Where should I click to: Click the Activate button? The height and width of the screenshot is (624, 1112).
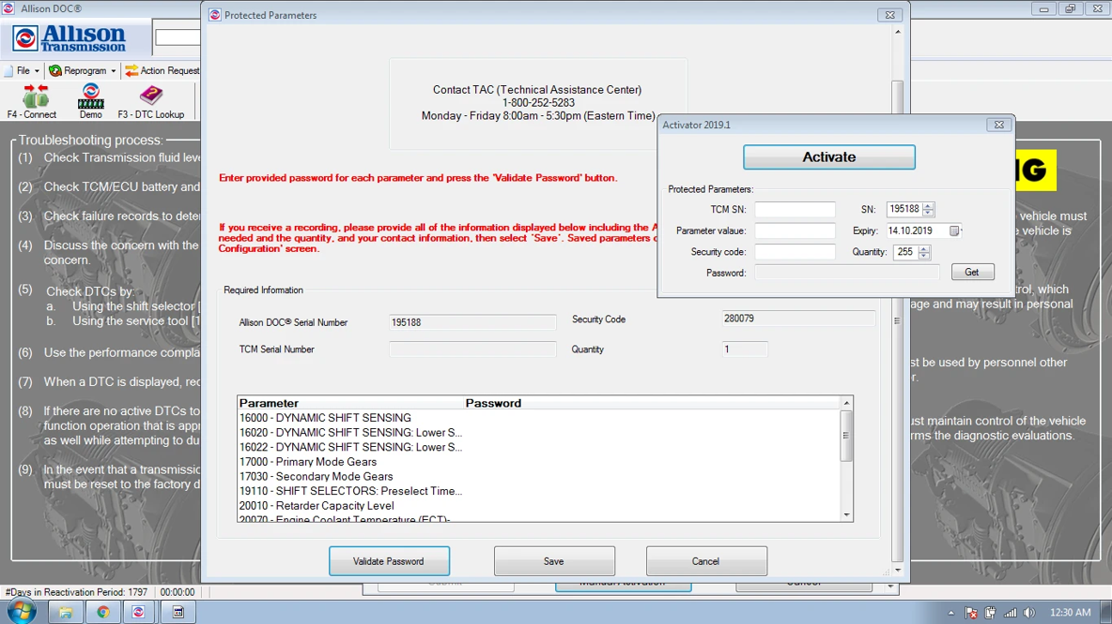coord(829,157)
